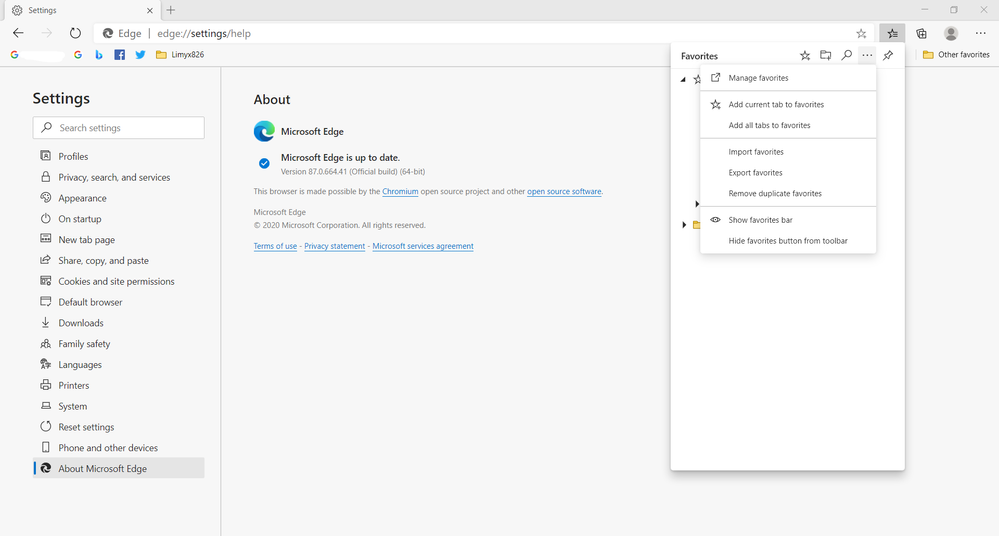The image size is (999, 536).
Task: Open the Collections toolbar icon
Action: pyautogui.click(x=921, y=34)
